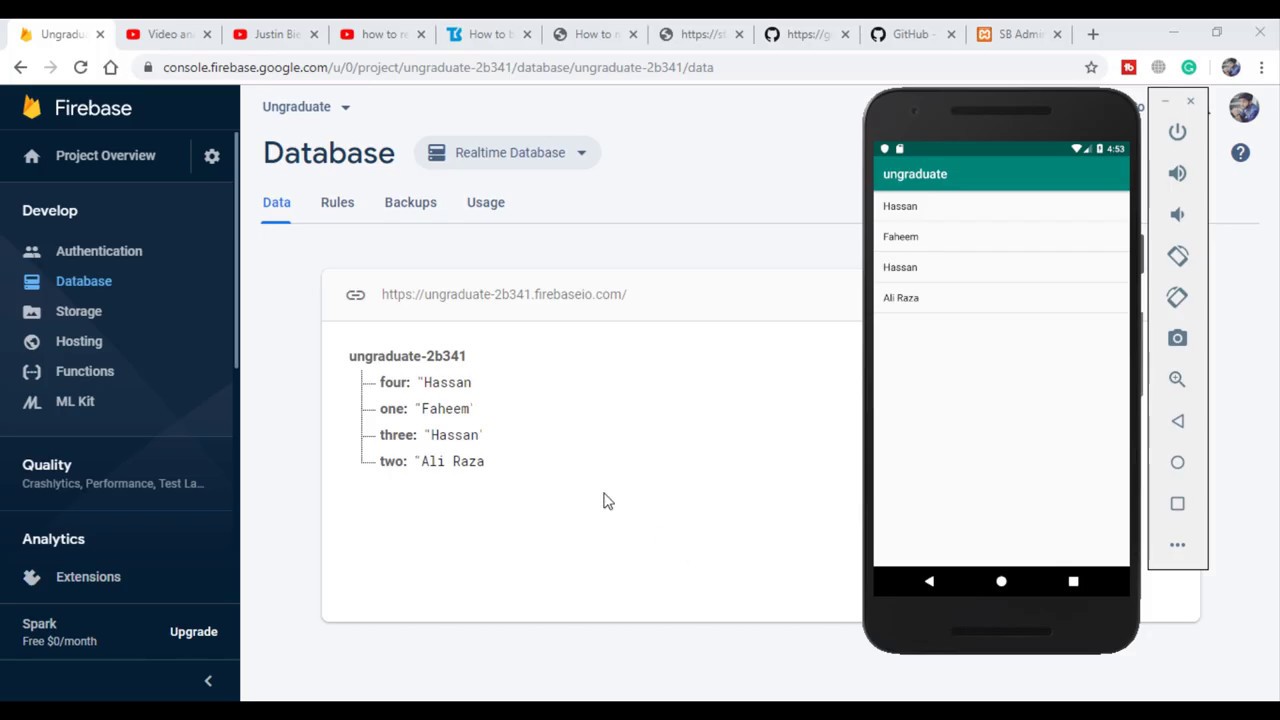Screen dimensions: 1280x720
Task: Bookmark this page with star icon
Action: click(x=1091, y=67)
